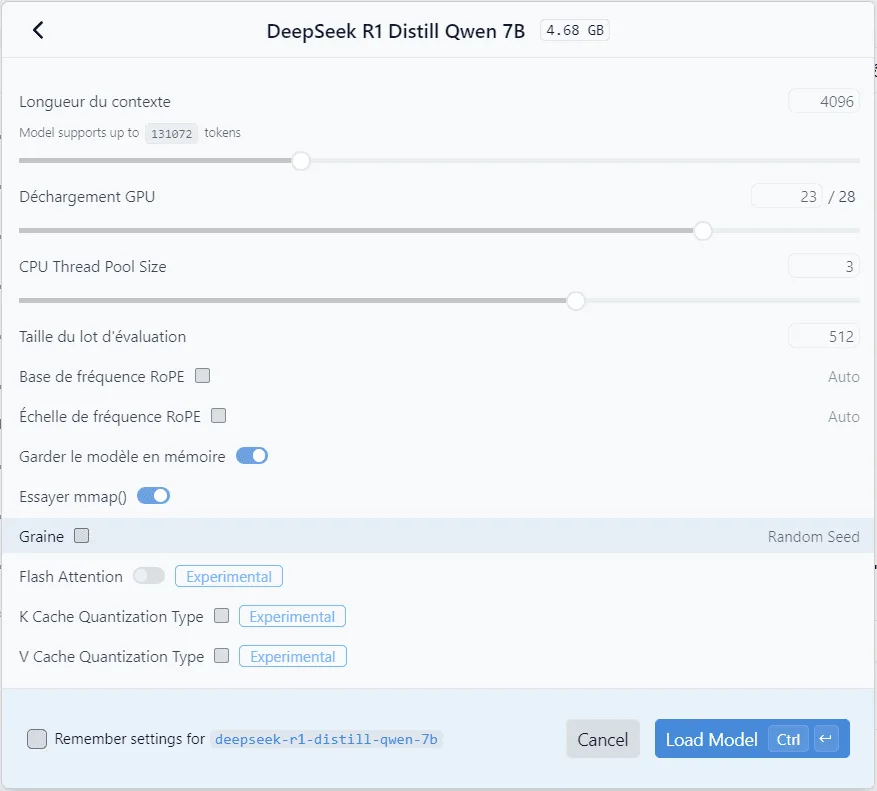Toggle Garder le modèle en mémoire switch

click(252, 456)
